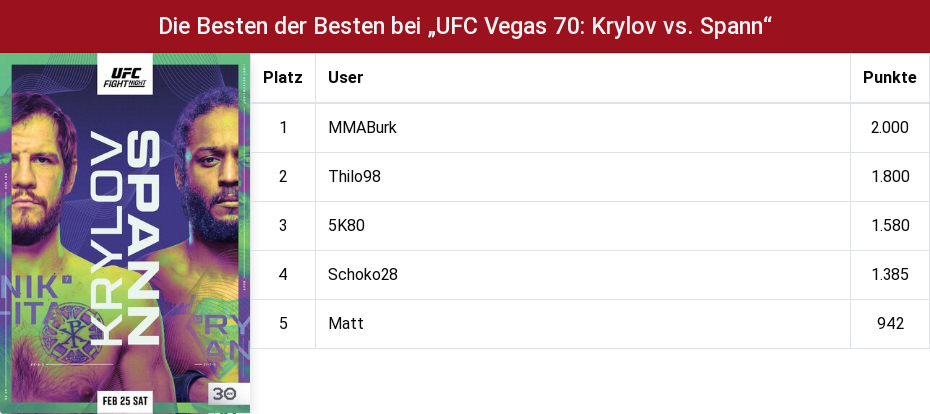The image size is (930, 414).
Task: Click rank number 3 in Platz column
Action: [283, 225]
